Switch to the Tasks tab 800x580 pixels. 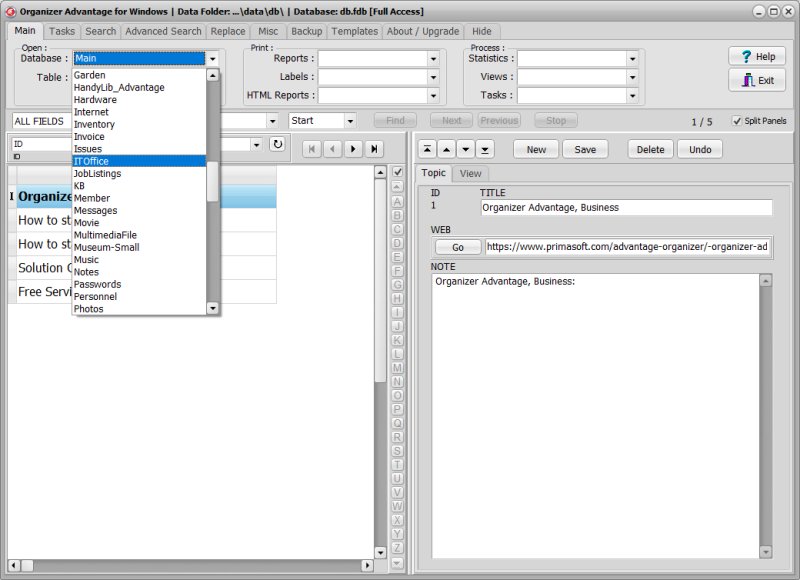62,31
